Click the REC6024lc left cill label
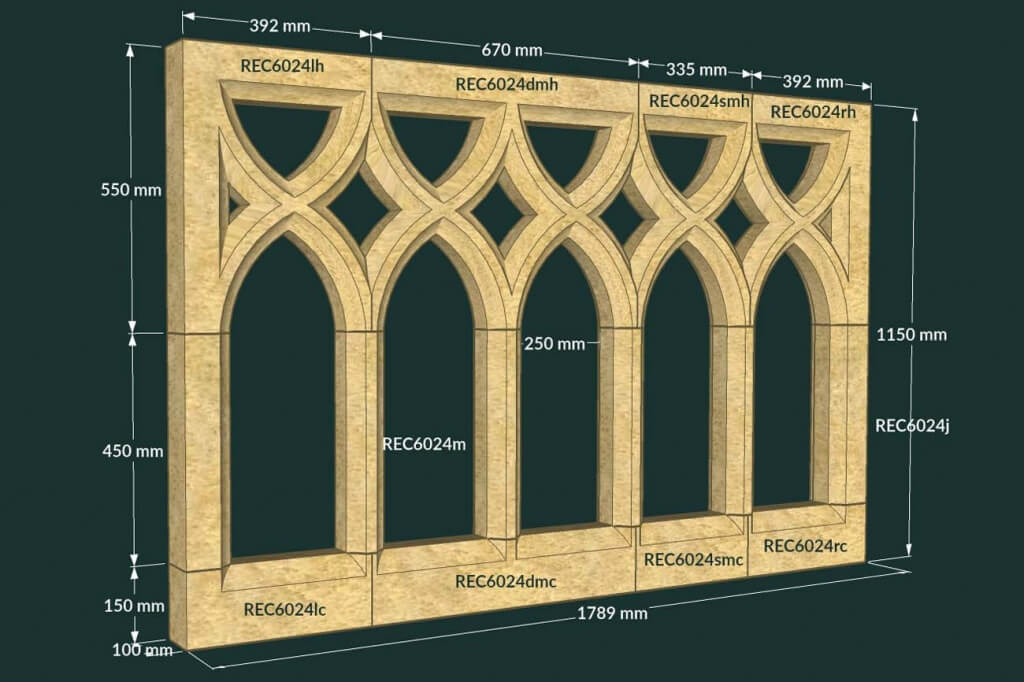Viewport: 1024px width, 682px height. (x=283, y=609)
